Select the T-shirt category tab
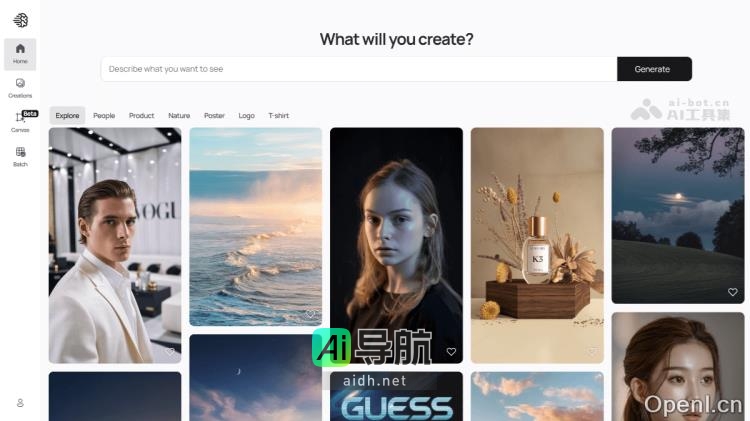 [278, 116]
